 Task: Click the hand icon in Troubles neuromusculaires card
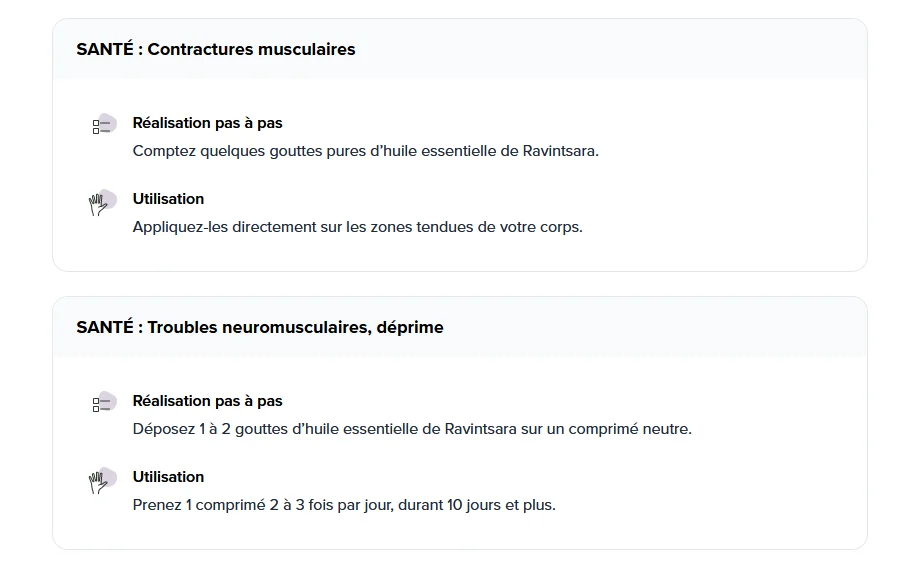click(x=103, y=480)
